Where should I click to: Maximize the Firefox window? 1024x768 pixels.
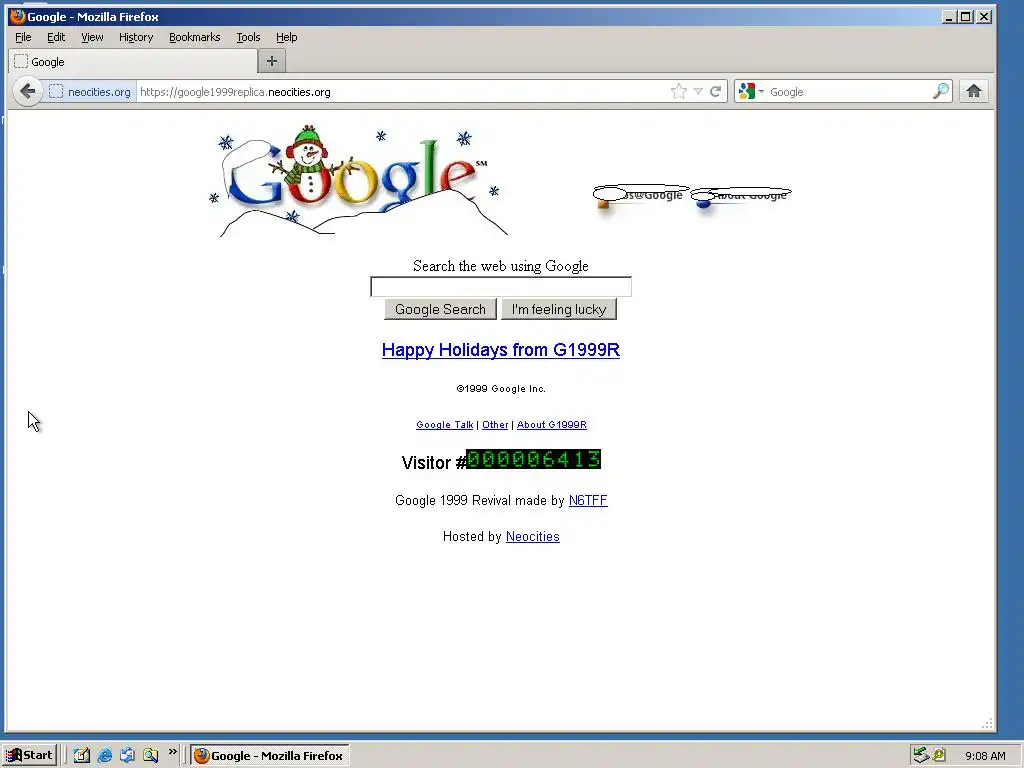(x=966, y=16)
